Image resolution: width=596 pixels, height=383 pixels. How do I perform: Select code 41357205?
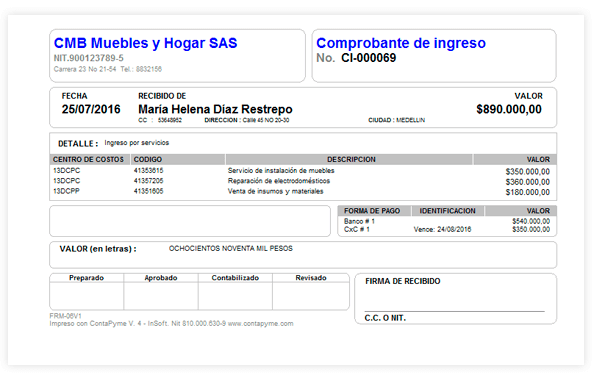(x=148, y=181)
